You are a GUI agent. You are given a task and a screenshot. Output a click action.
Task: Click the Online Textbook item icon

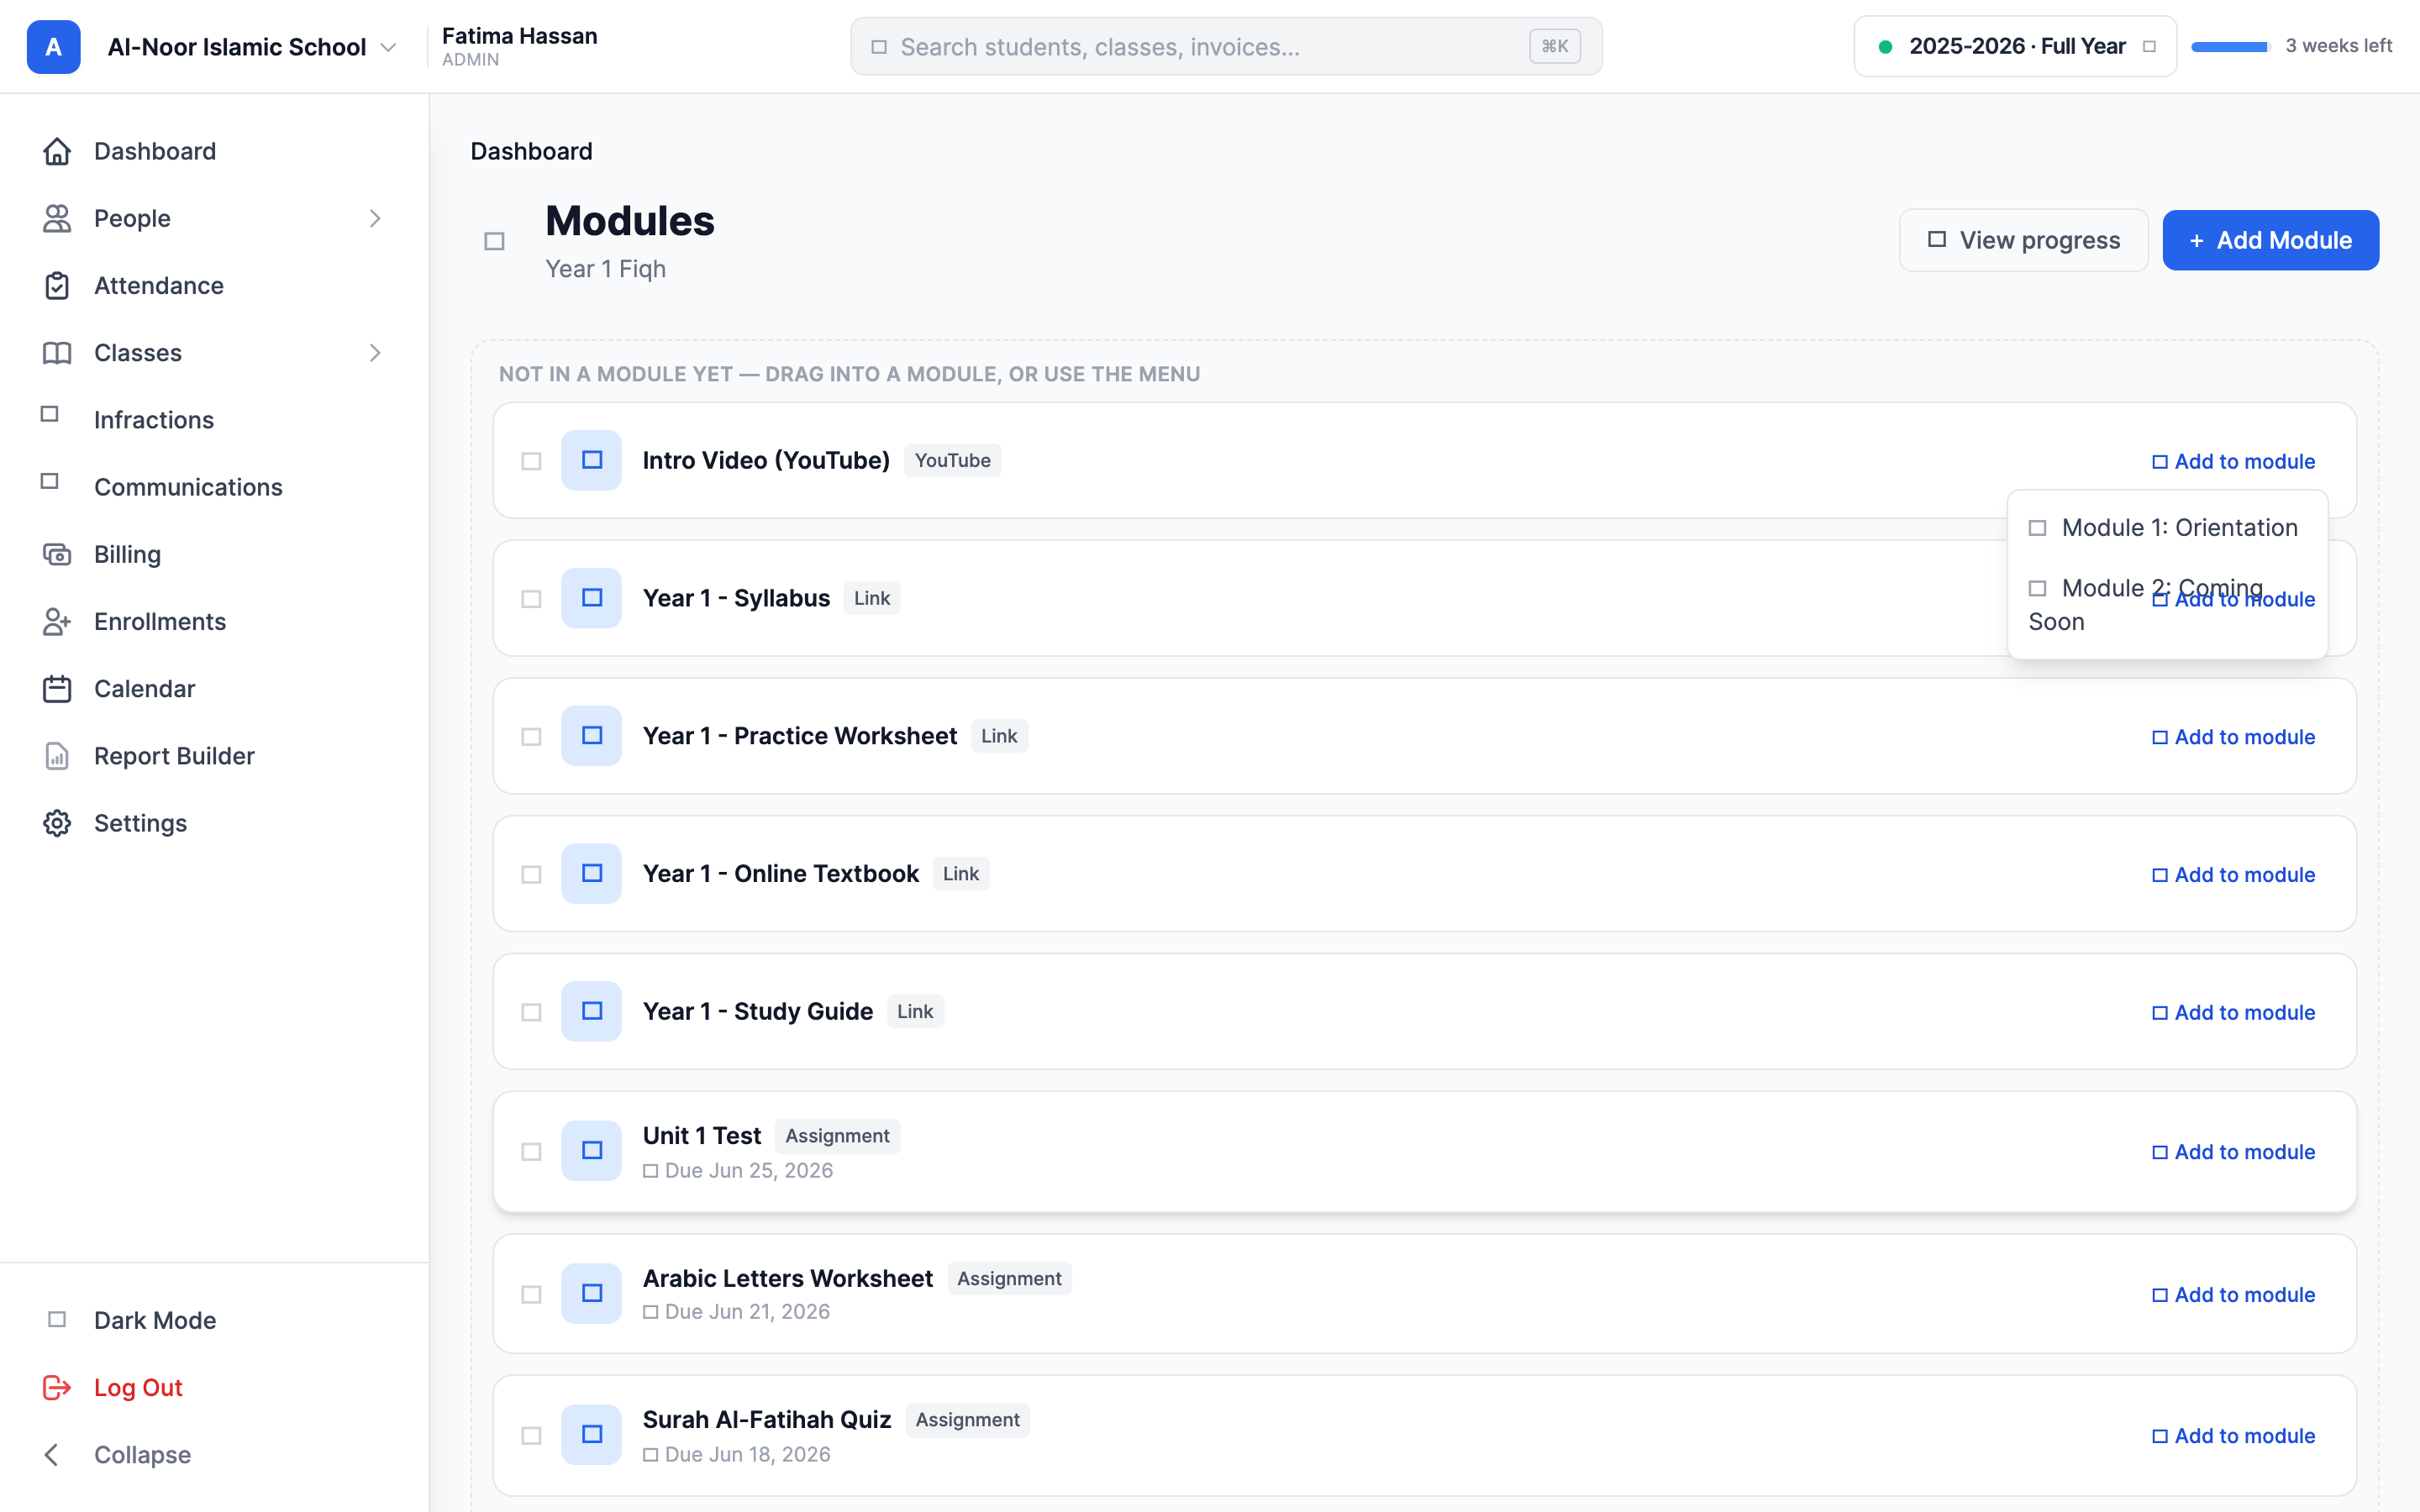(x=591, y=874)
